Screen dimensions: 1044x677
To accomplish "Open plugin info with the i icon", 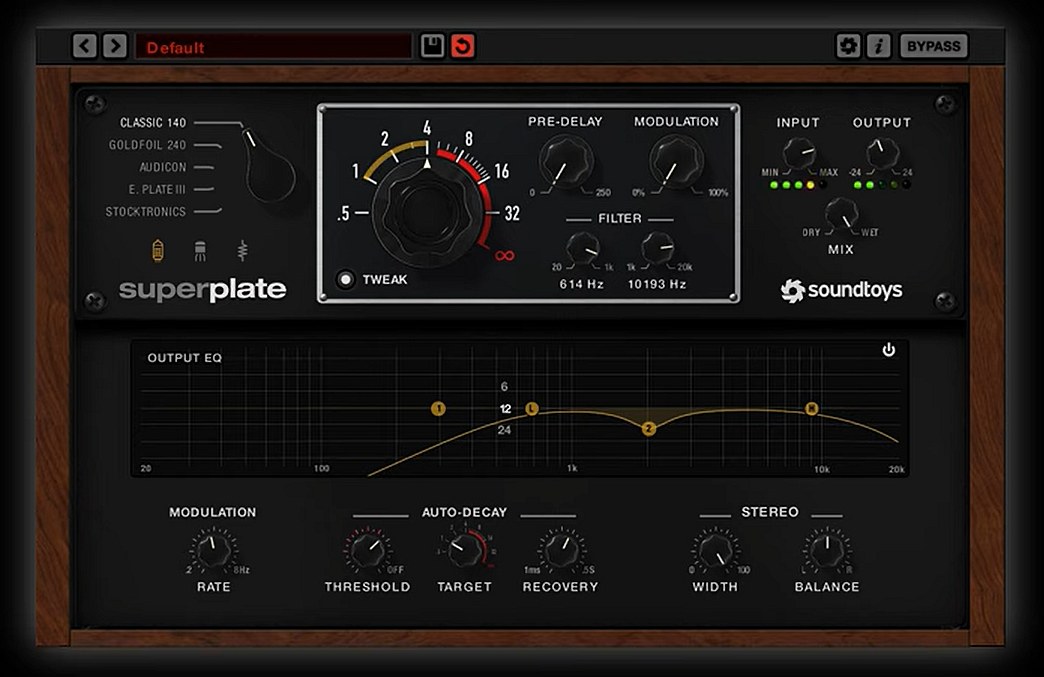I will pyautogui.click(x=878, y=46).
